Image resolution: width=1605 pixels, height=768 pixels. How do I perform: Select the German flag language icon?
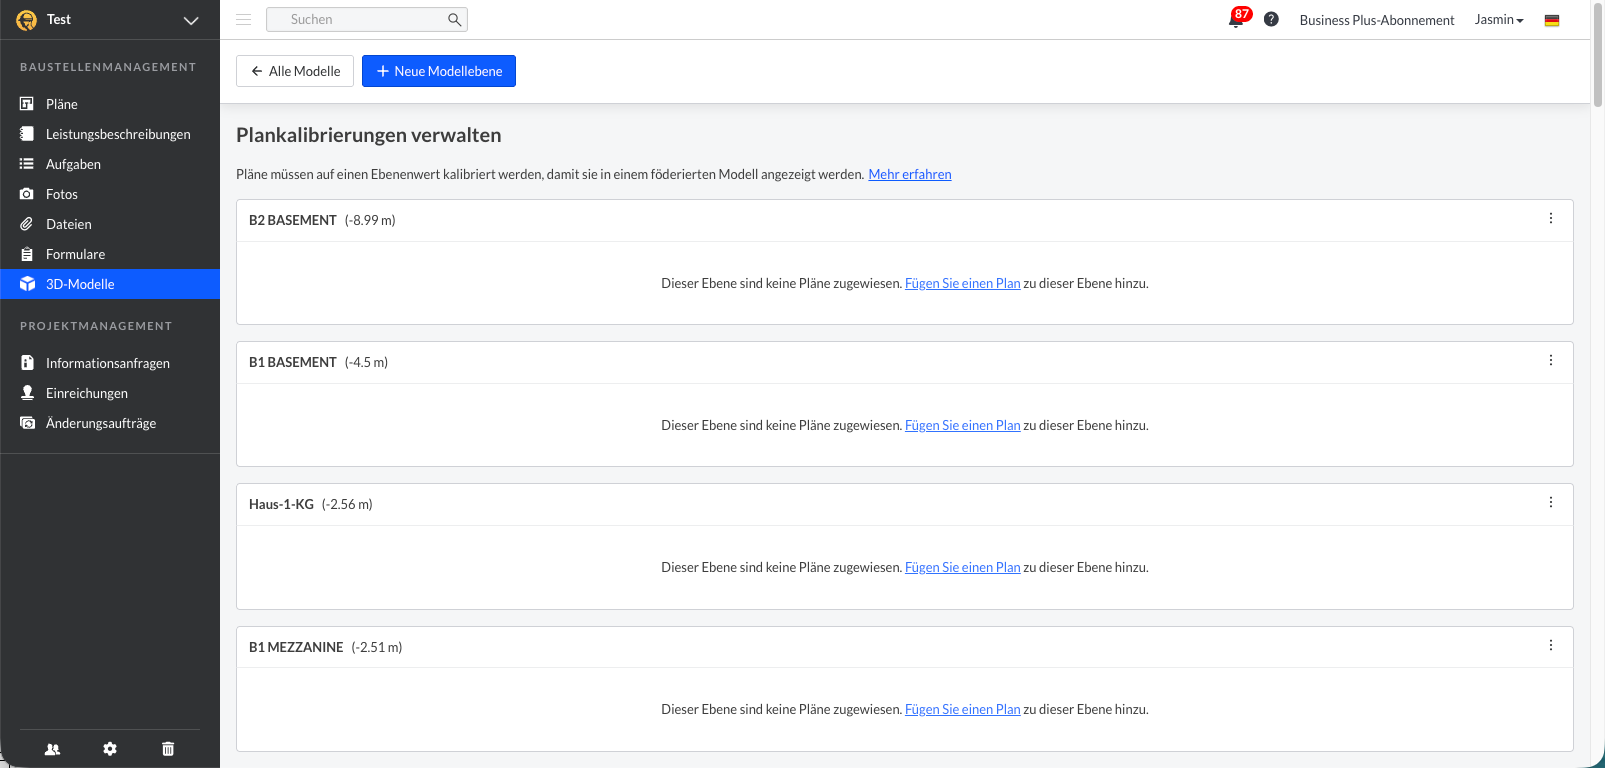[x=1551, y=20]
